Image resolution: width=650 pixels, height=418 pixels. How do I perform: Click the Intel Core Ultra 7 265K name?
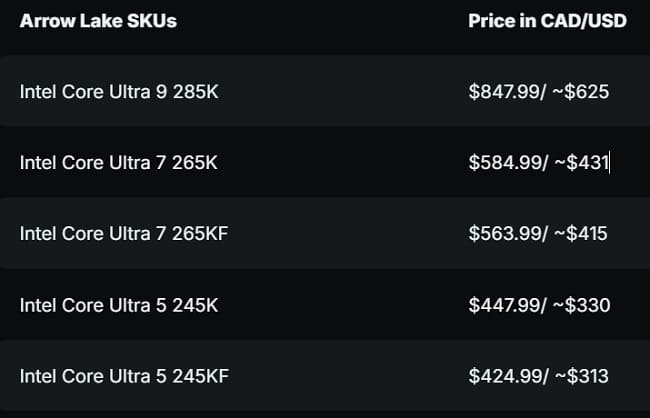119,163
